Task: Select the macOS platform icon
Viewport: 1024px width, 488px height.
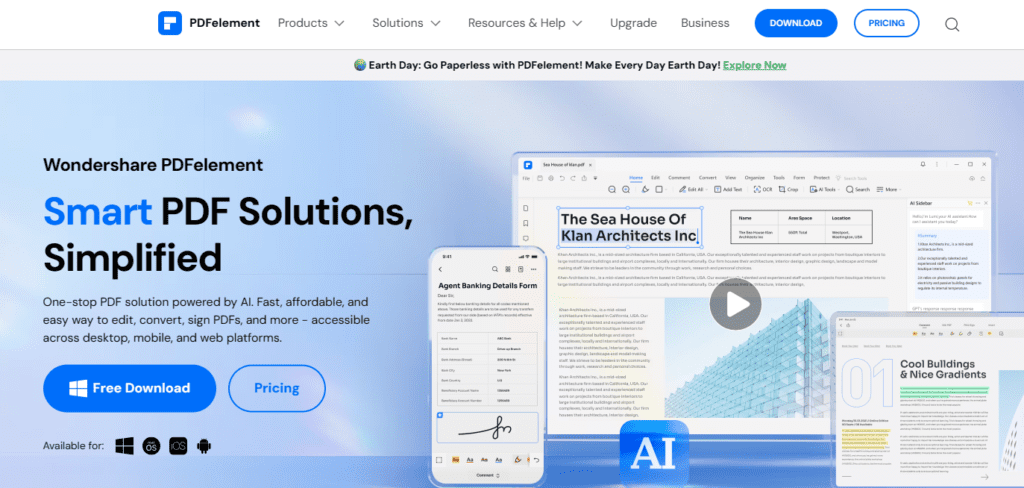Action: (151, 446)
